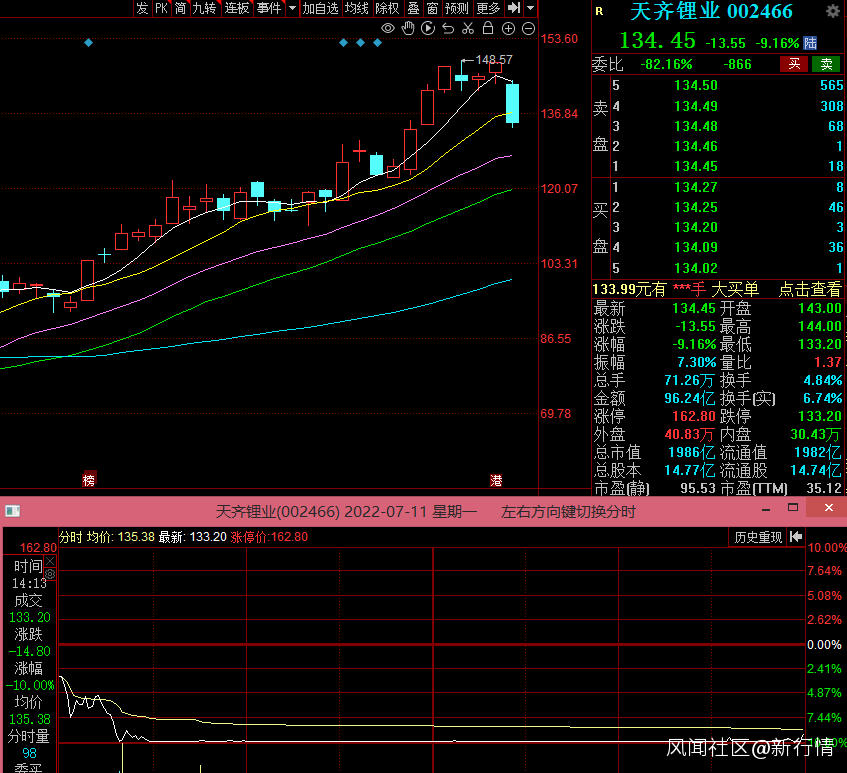This screenshot has height=773, width=847.
Task: Open the settings gear beside stock title
Action: tap(833, 11)
